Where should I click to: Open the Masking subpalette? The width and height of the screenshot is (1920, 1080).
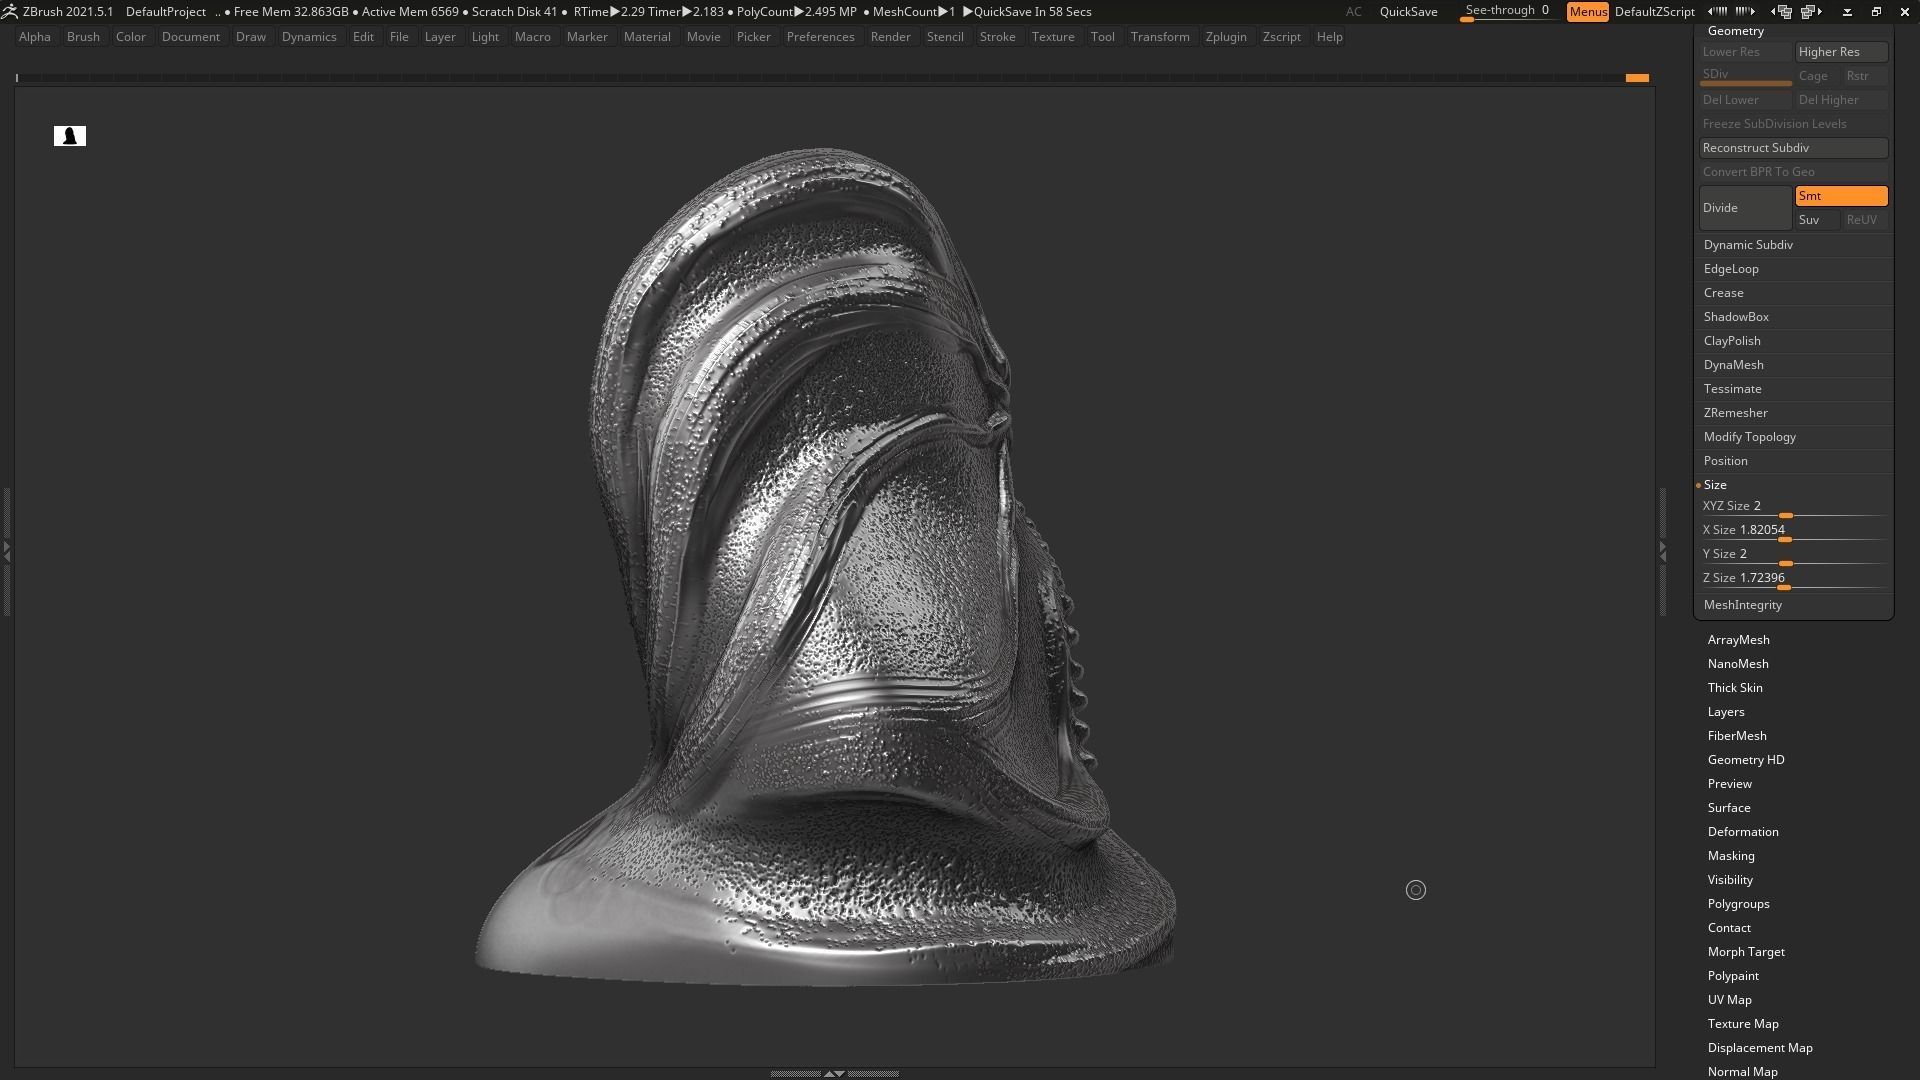point(1730,856)
